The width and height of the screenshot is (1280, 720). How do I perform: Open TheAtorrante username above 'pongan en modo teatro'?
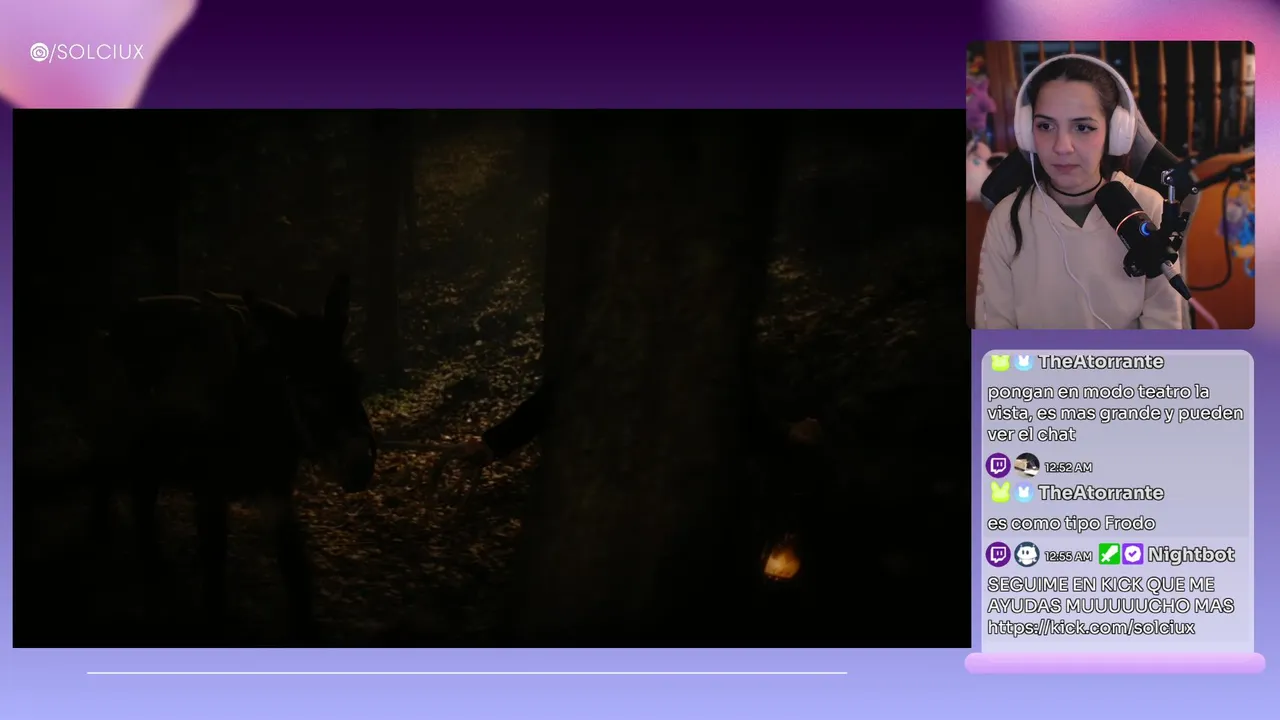(x=1100, y=361)
